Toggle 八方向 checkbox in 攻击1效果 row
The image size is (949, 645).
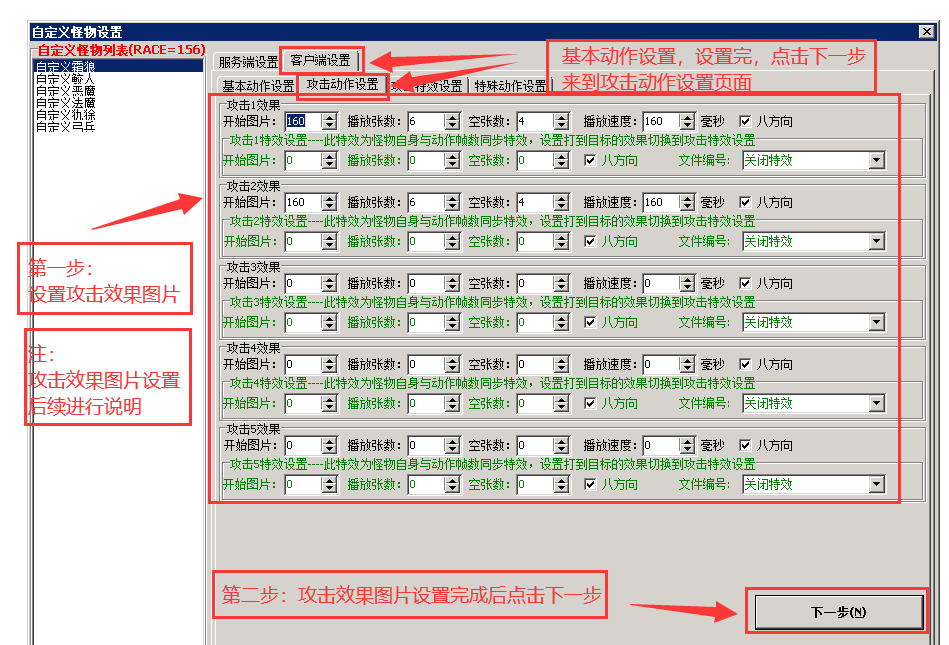coord(745,121)
